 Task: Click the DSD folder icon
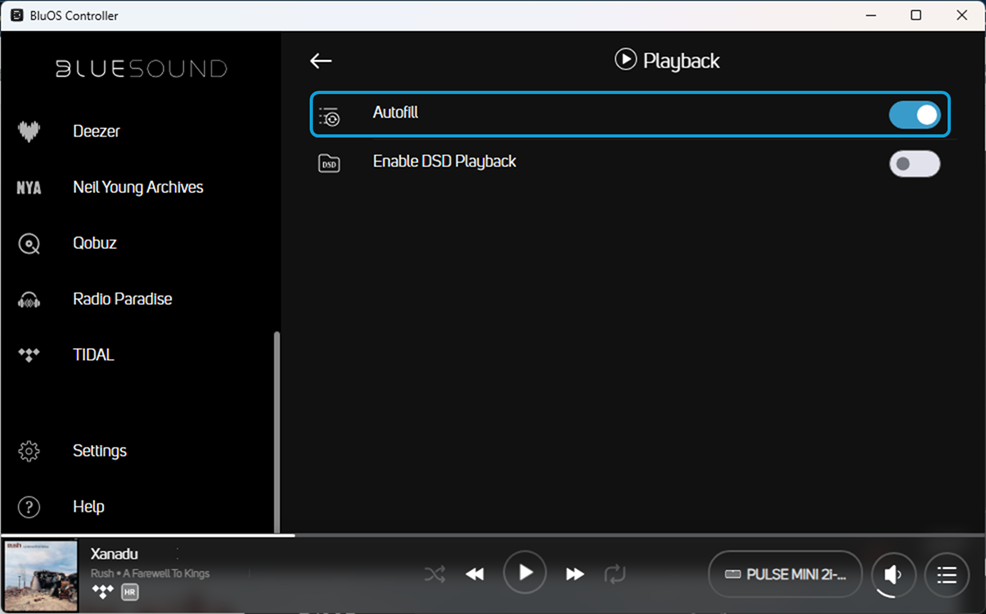329,164
